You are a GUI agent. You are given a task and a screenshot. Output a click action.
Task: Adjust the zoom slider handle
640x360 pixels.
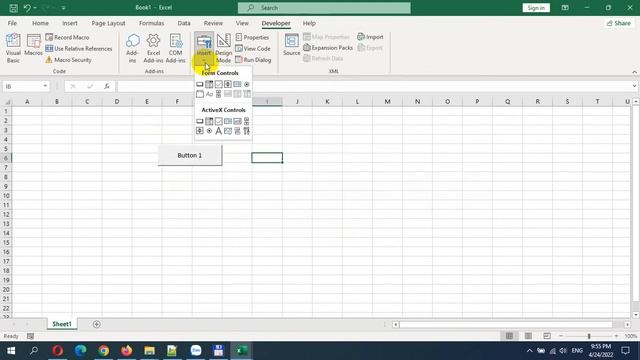pyautogui.click(x=589, y=336)
